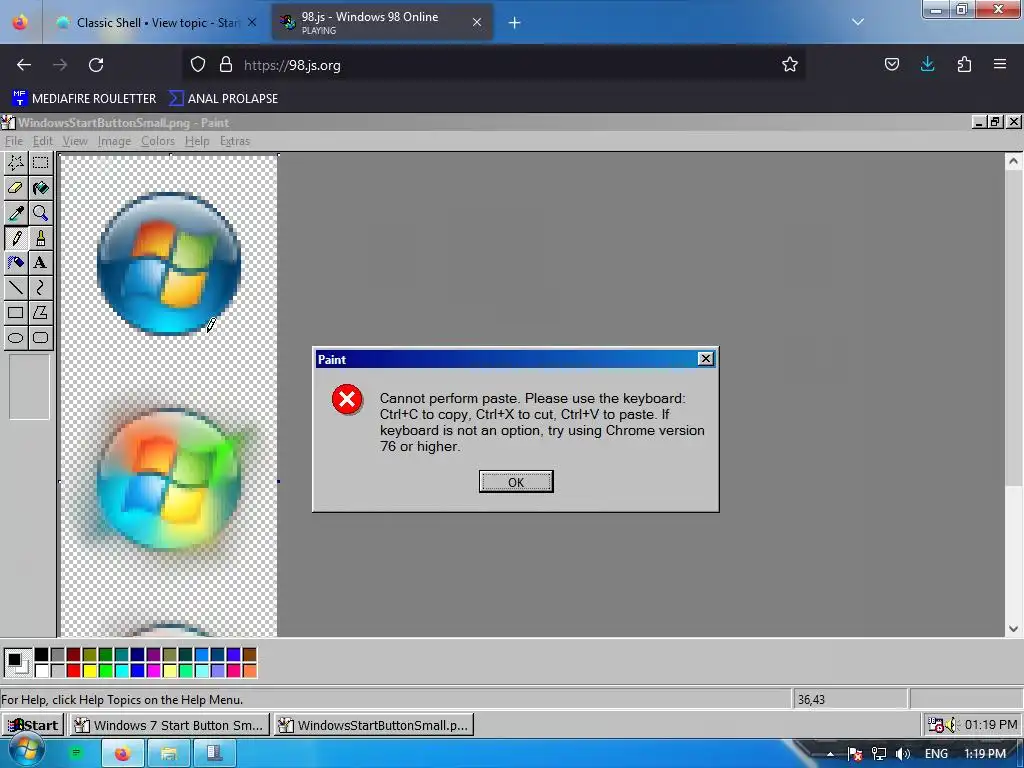Select the Magnifier tool
This screenshot has height=768, width=1024.
pos(40,213)
